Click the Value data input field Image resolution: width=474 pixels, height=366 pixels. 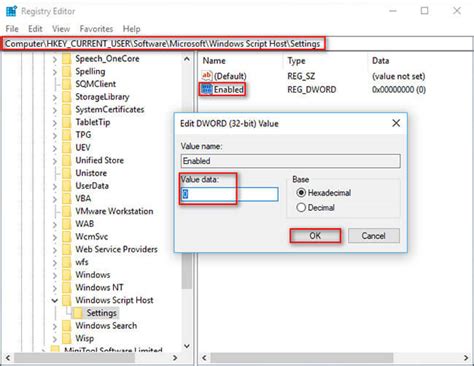click(230, 194)
